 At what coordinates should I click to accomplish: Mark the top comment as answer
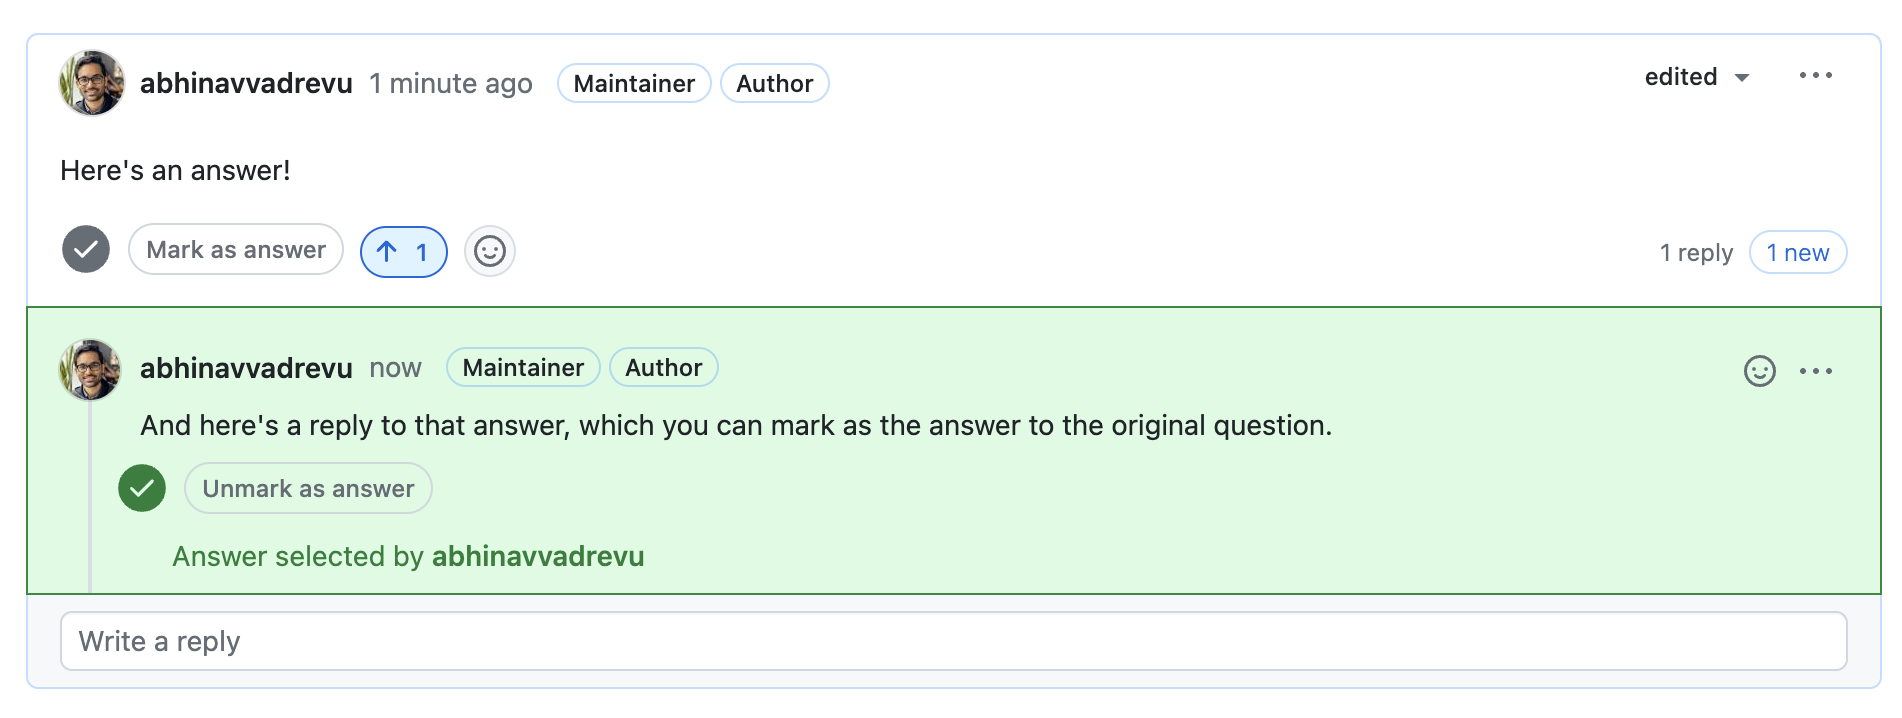(236, 249)
